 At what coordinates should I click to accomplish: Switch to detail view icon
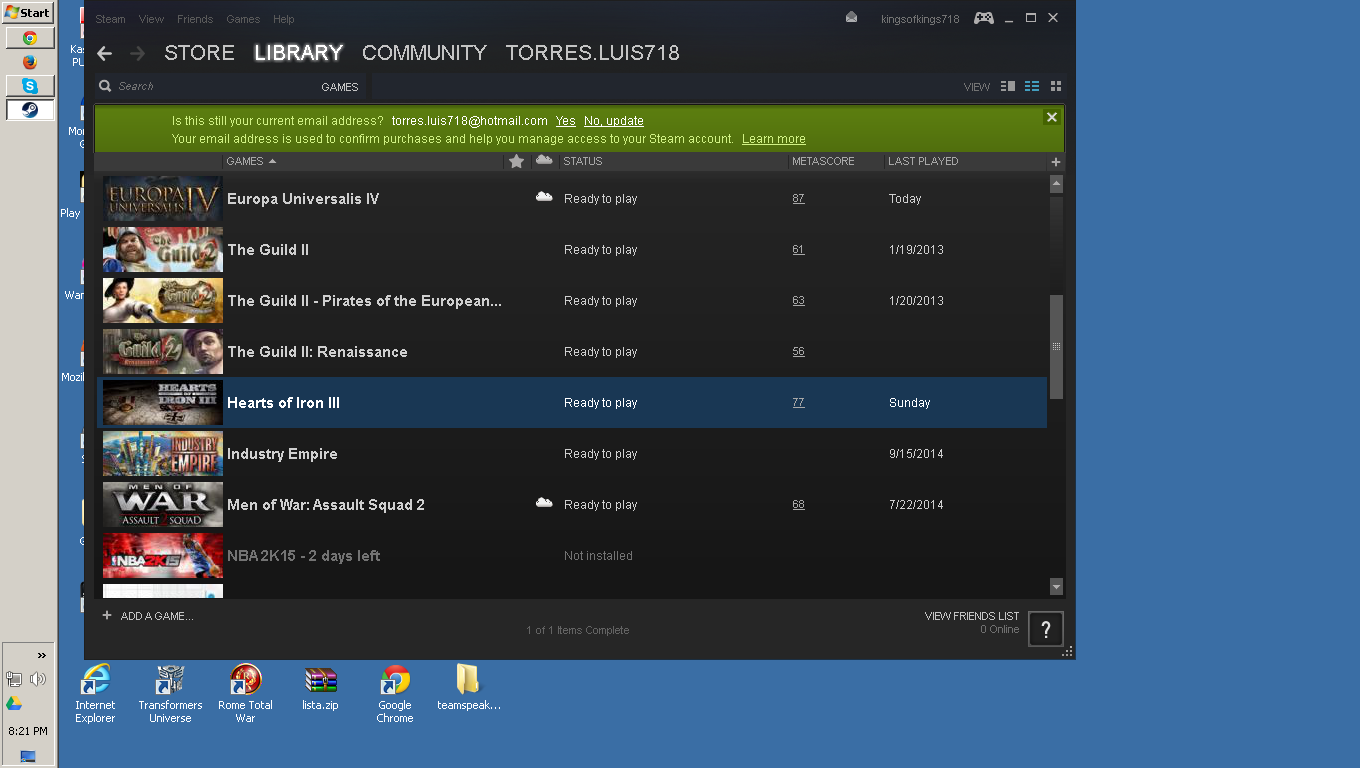click(x=1008, y=87)
